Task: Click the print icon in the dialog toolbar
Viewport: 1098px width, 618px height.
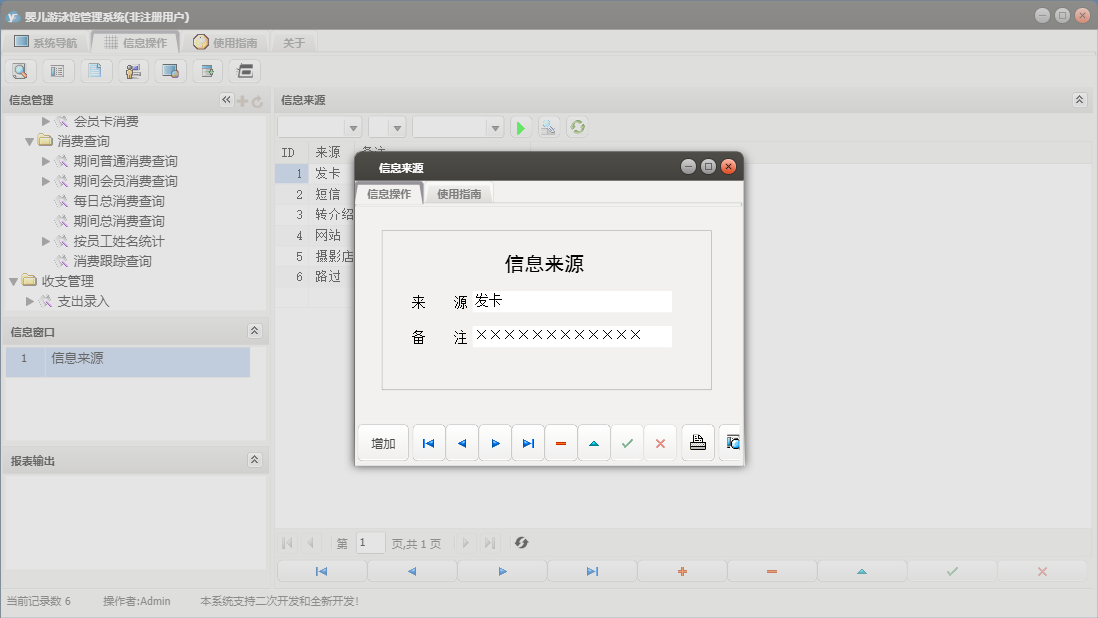Action: tap(698, 443)
